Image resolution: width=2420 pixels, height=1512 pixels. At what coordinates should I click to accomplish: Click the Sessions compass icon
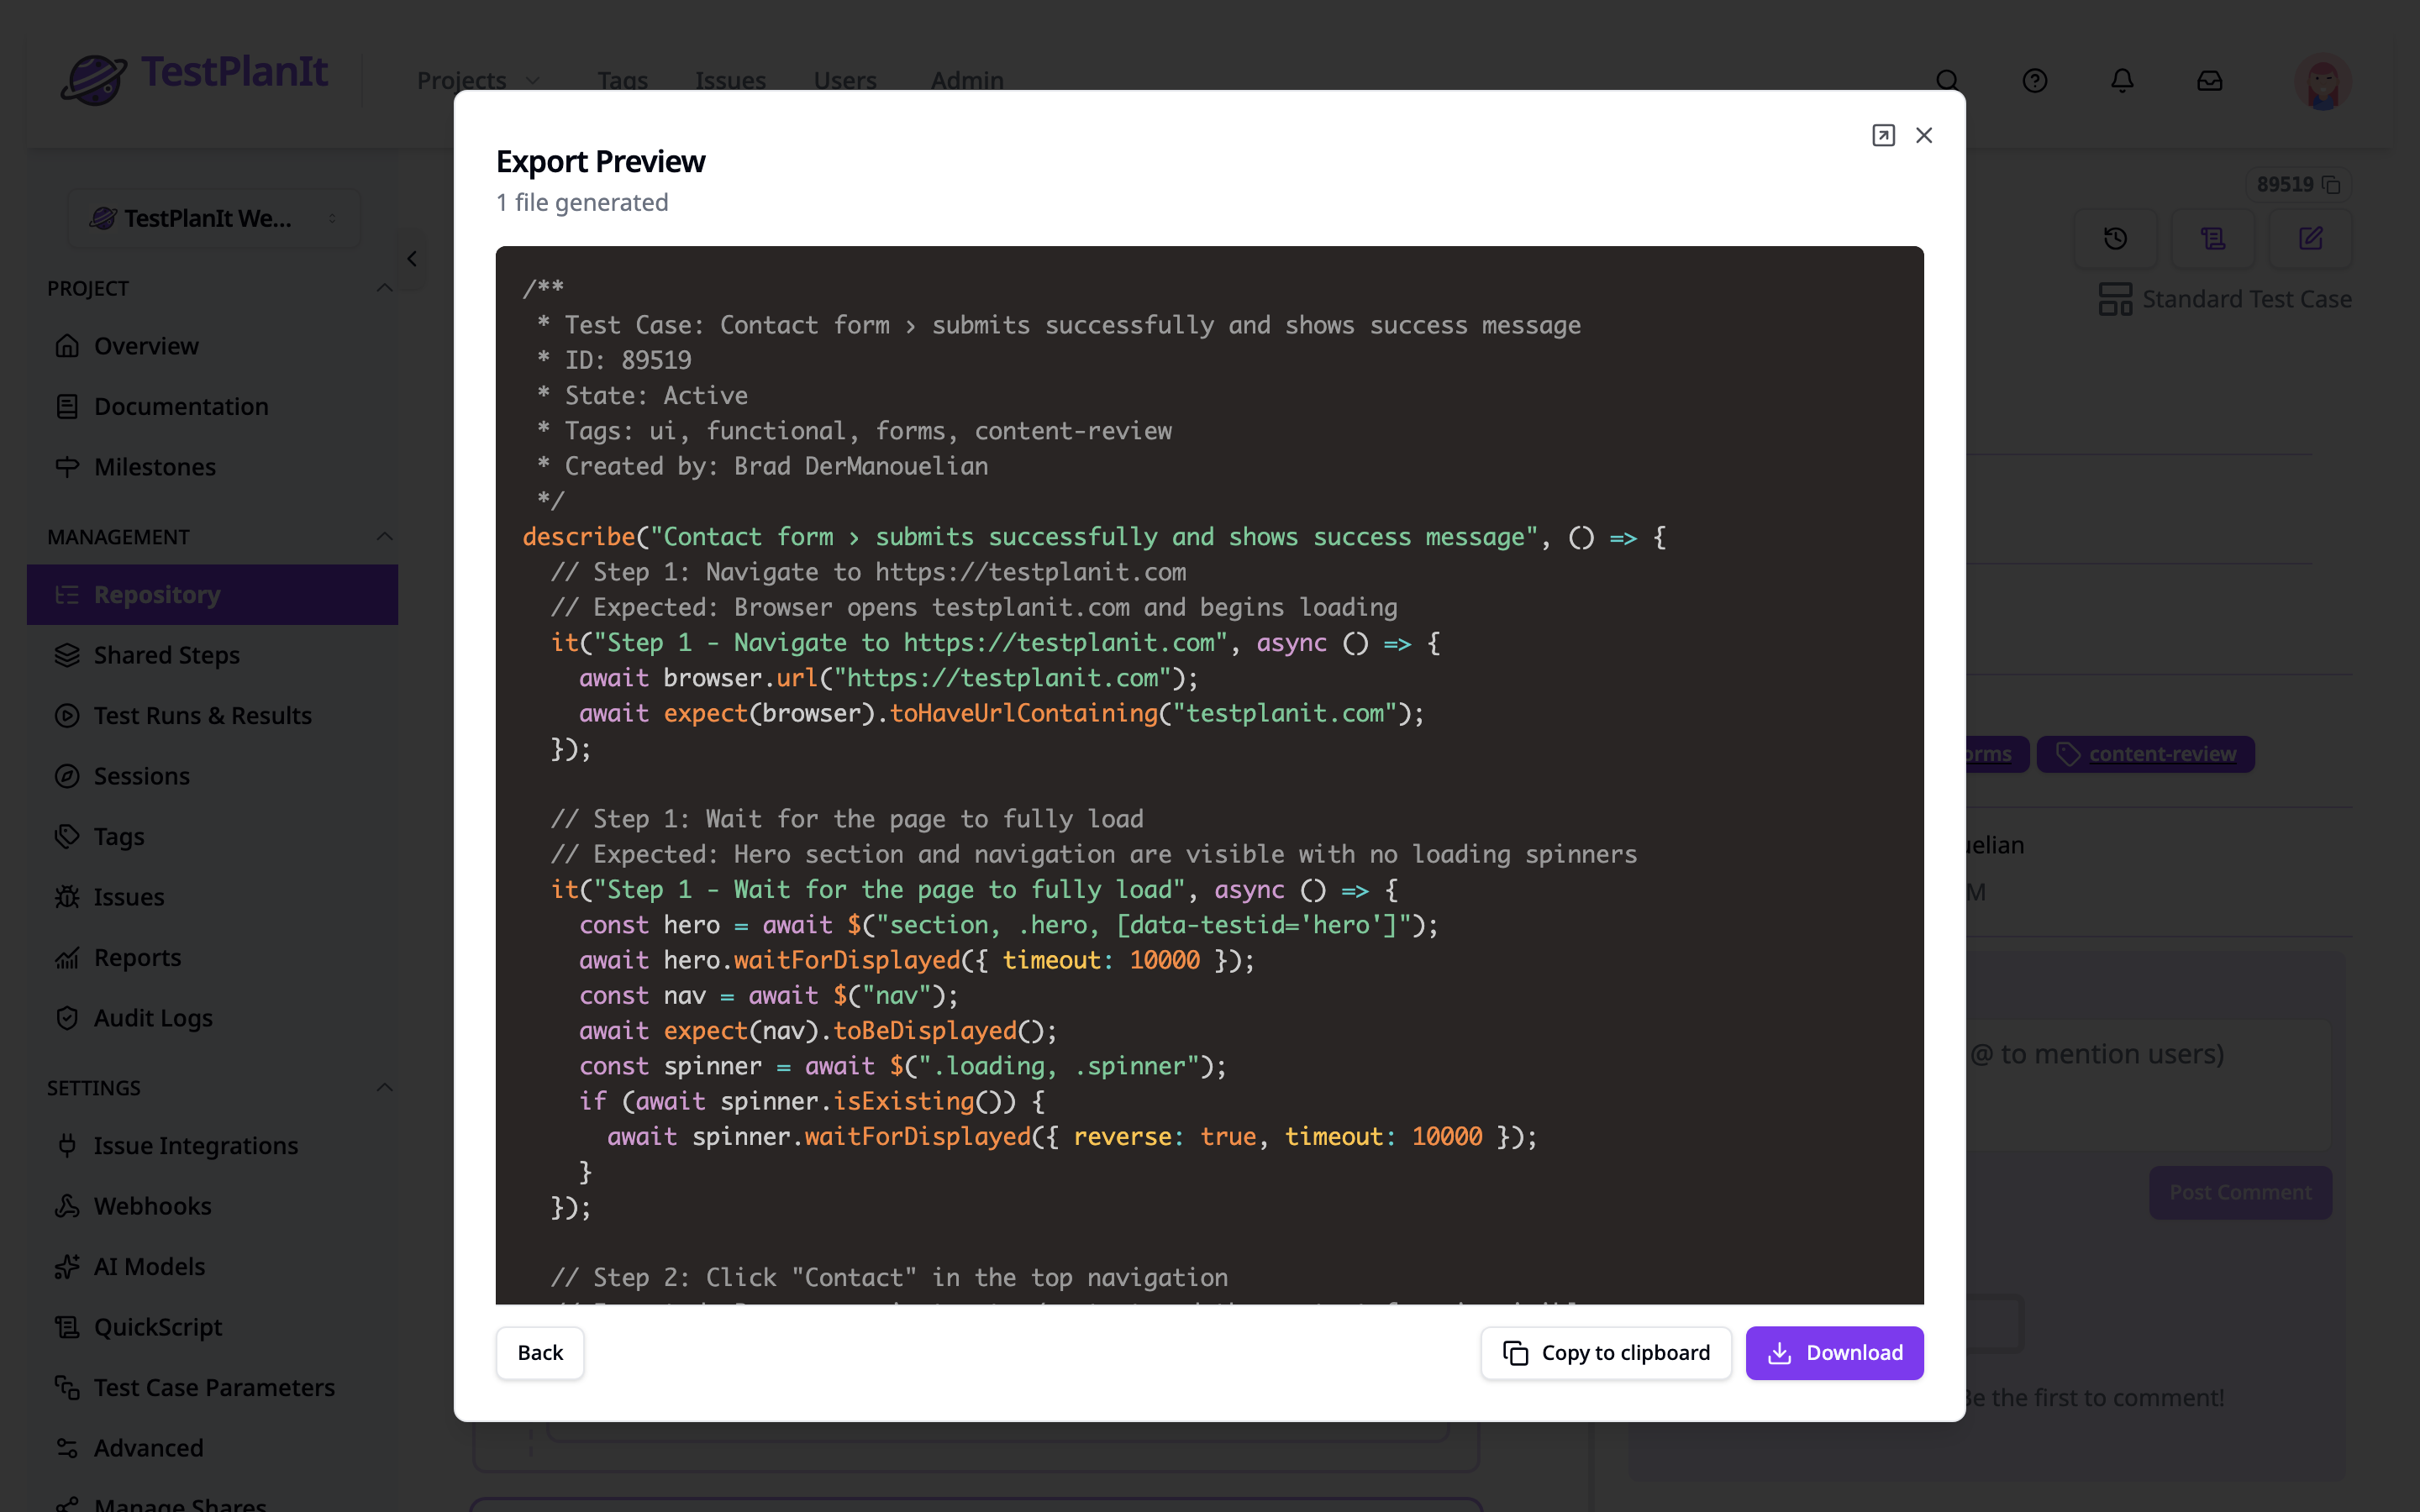[x=67, y=776]
